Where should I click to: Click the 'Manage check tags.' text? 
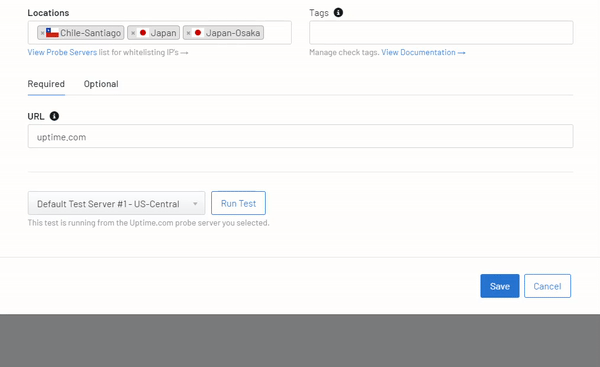click(344, 52)
